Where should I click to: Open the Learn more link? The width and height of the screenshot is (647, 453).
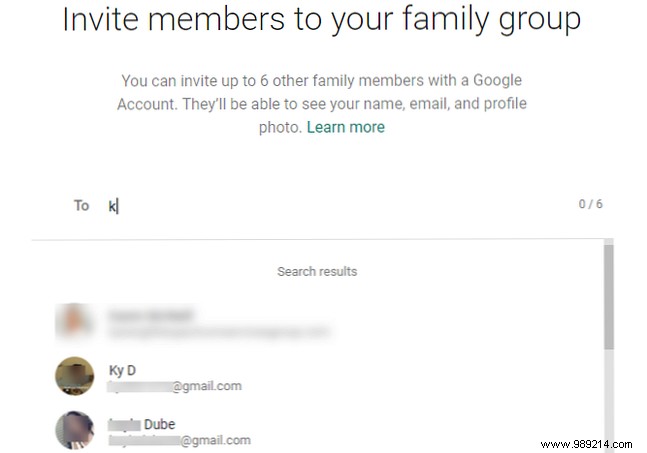345,127
